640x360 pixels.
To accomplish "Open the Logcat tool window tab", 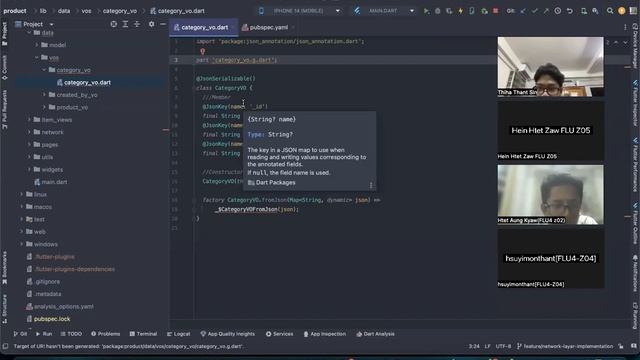I will tap(179, 334).
